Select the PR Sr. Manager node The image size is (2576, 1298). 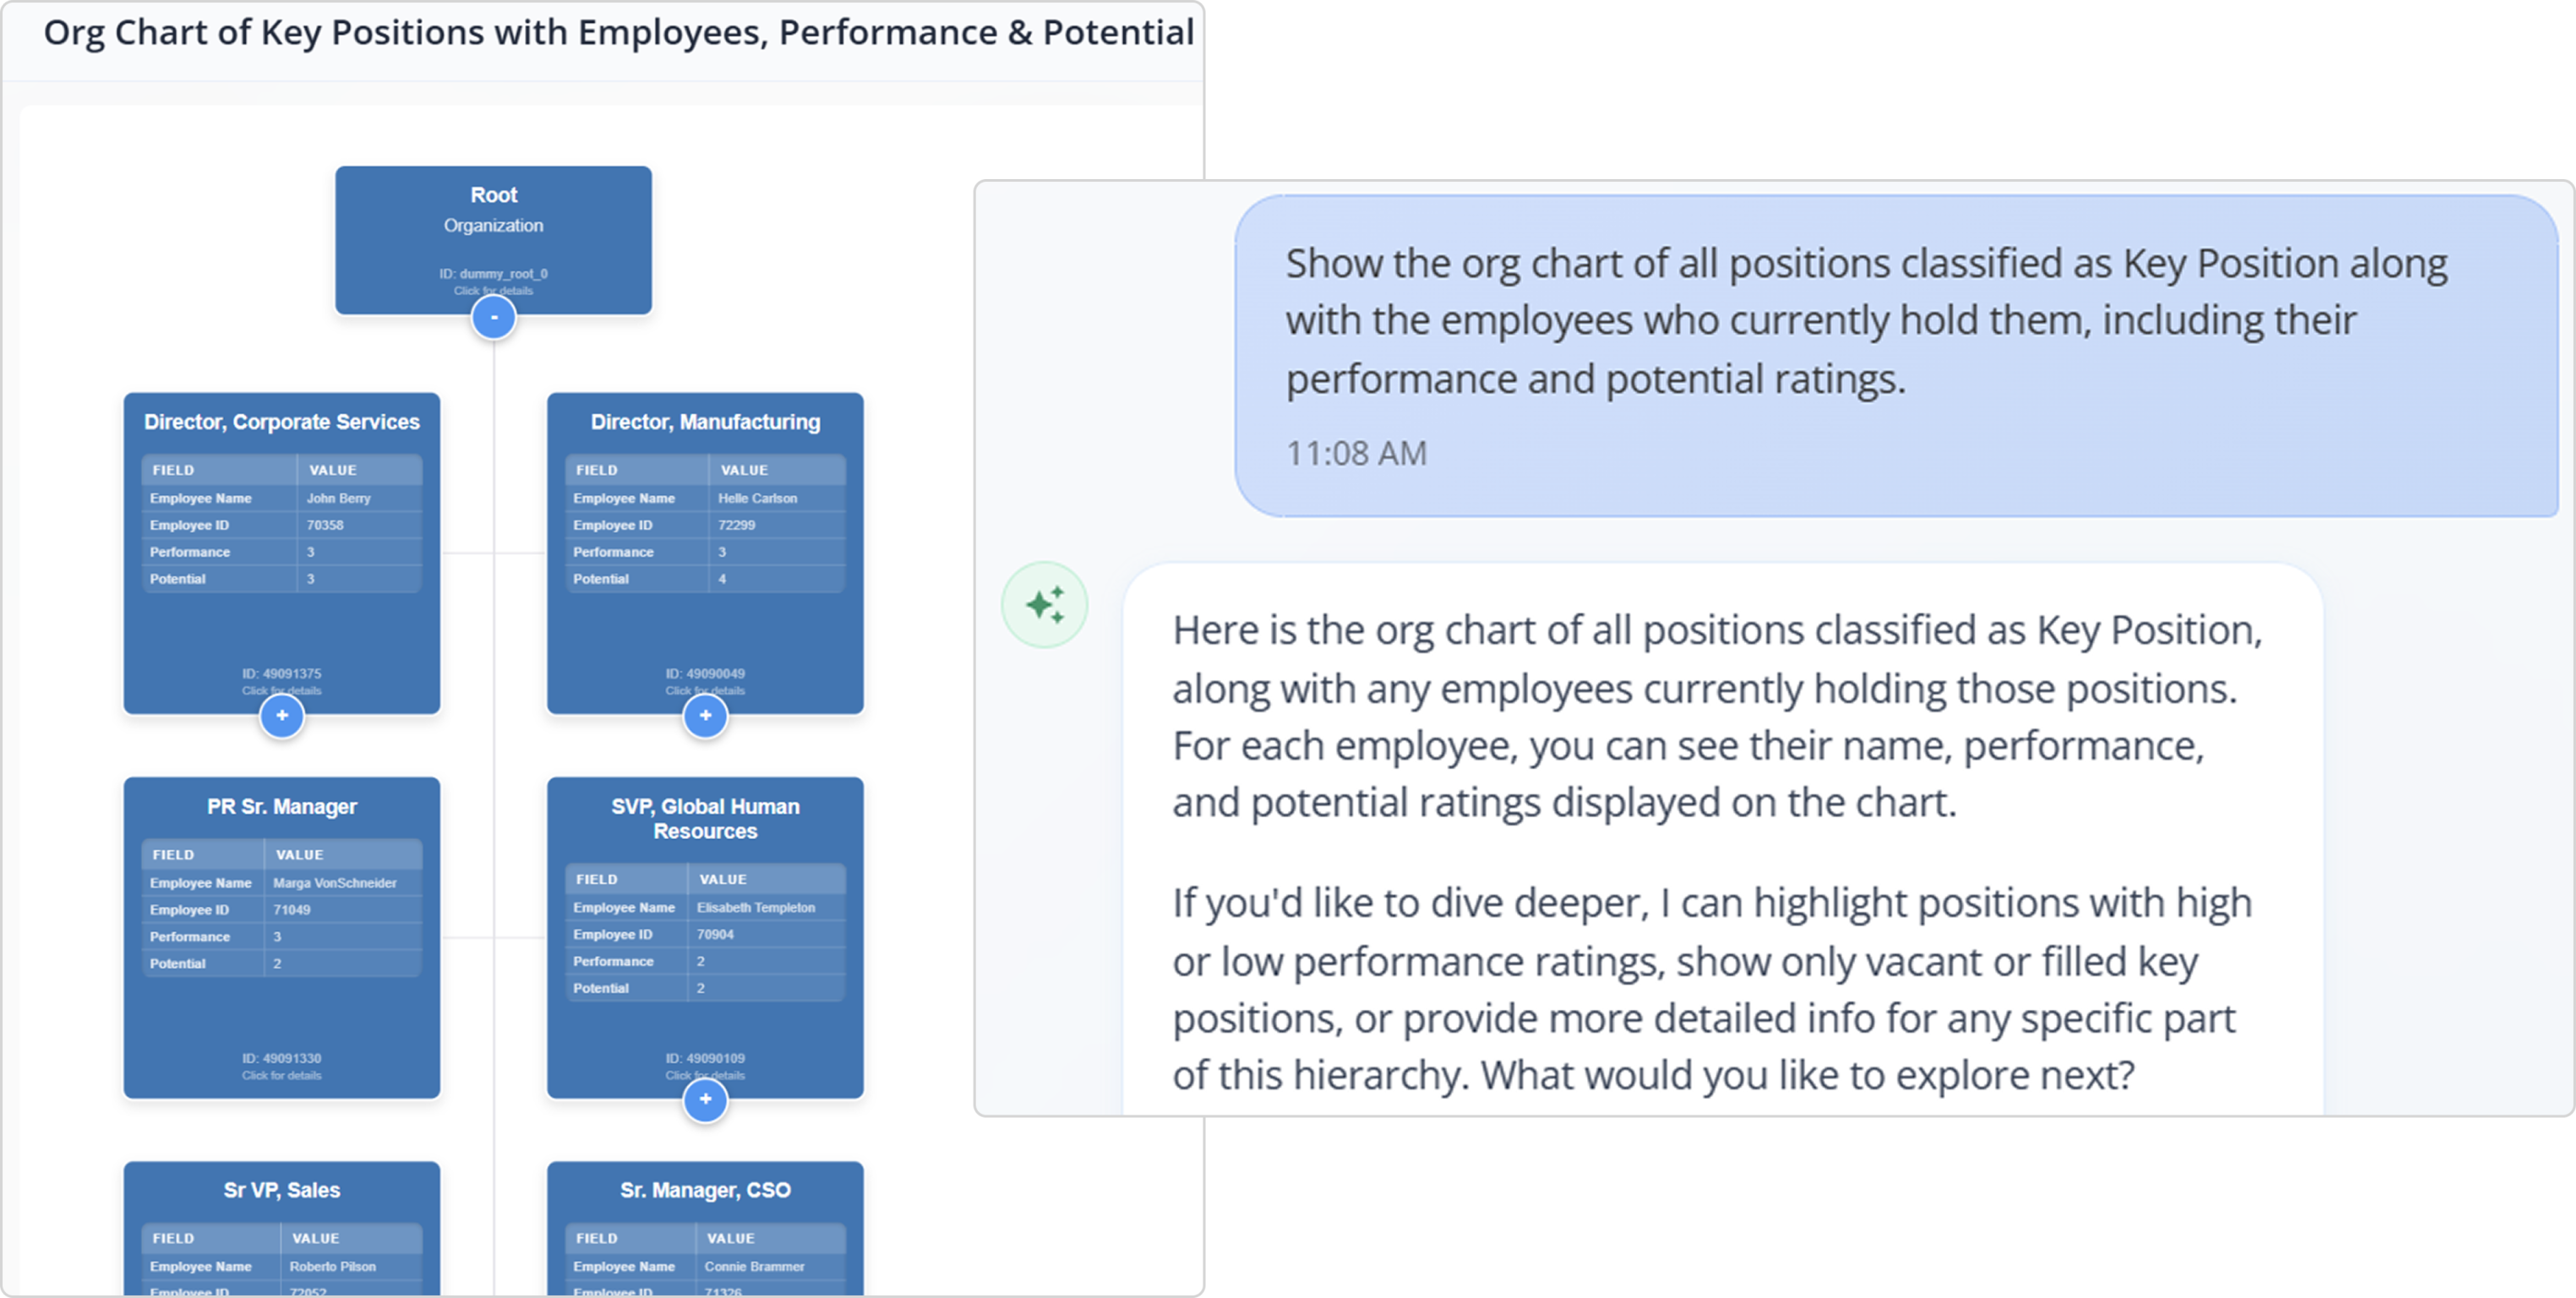coord(281,806)
